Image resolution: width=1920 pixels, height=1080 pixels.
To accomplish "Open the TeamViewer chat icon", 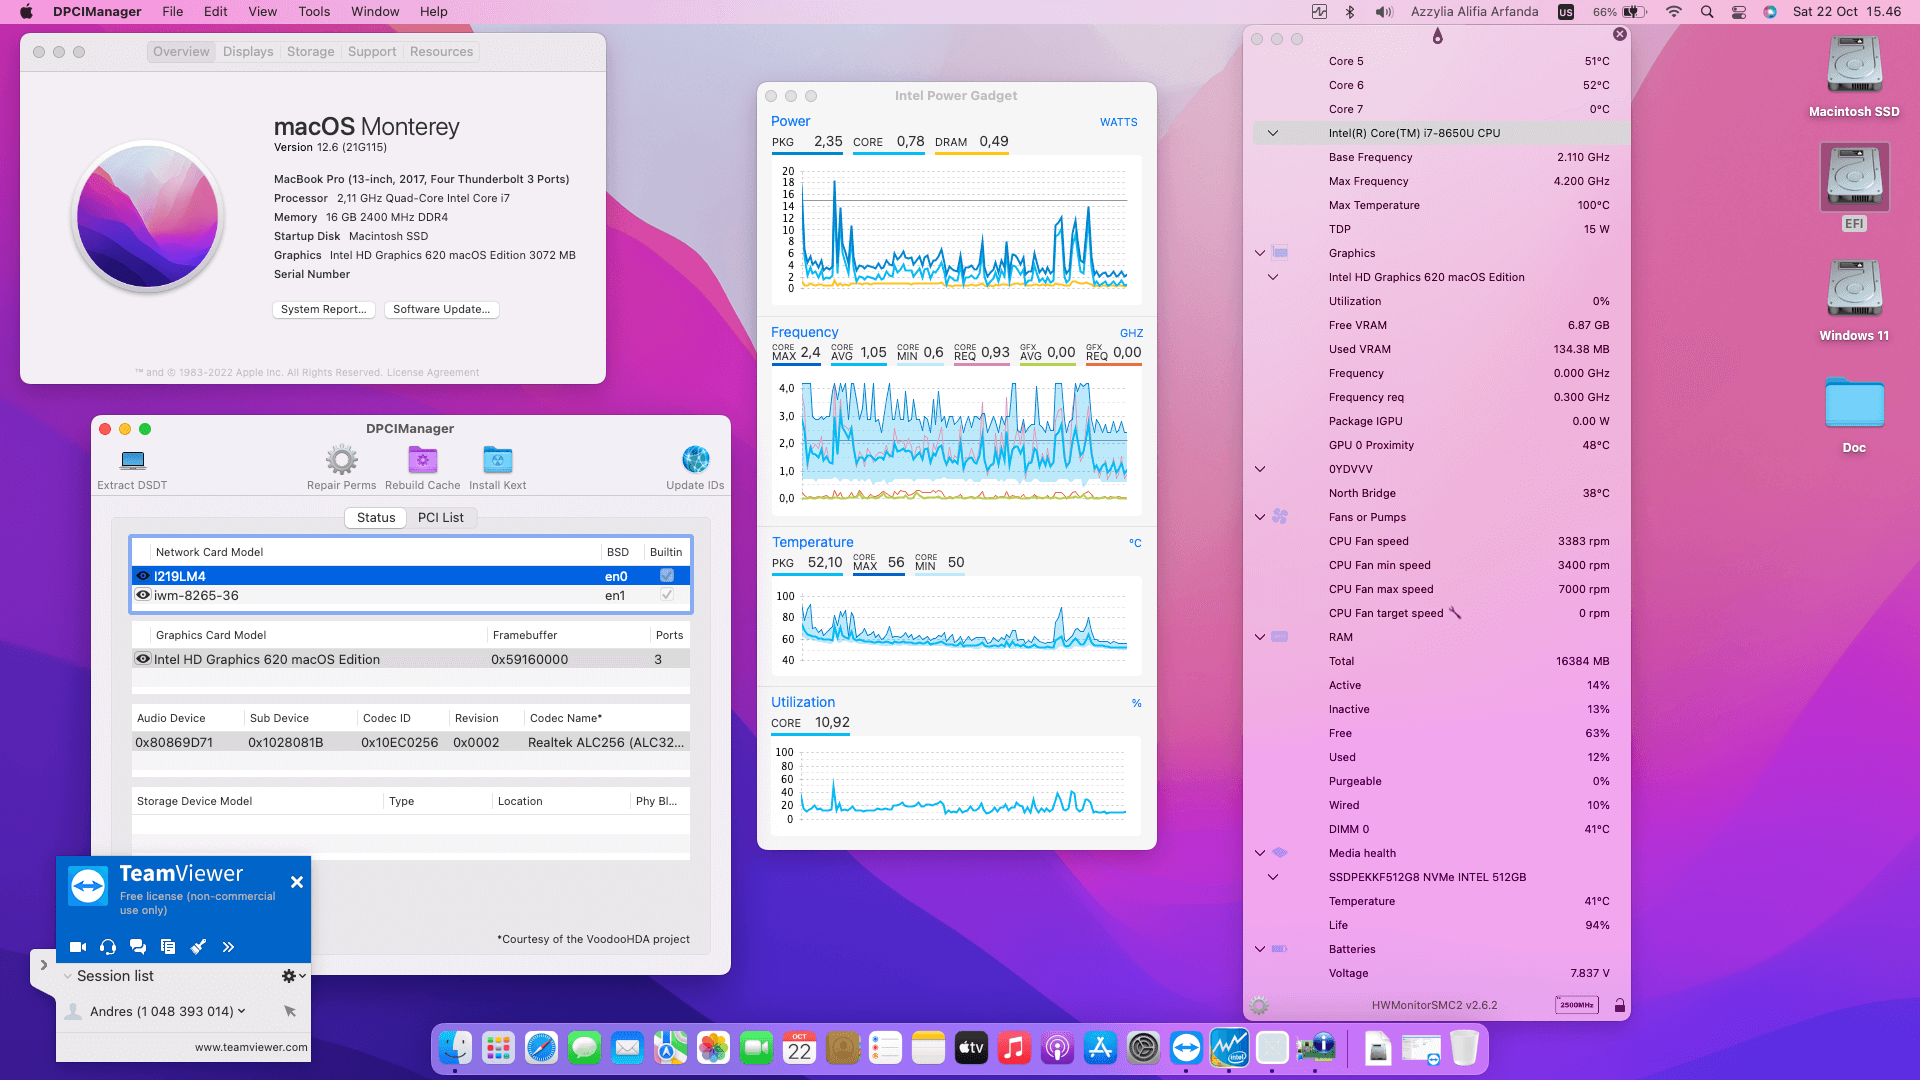I will [x=138, y=947].
